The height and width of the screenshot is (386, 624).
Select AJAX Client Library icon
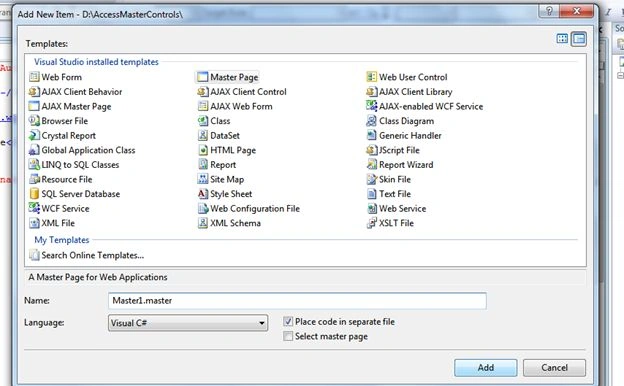[x=371, y=92]
